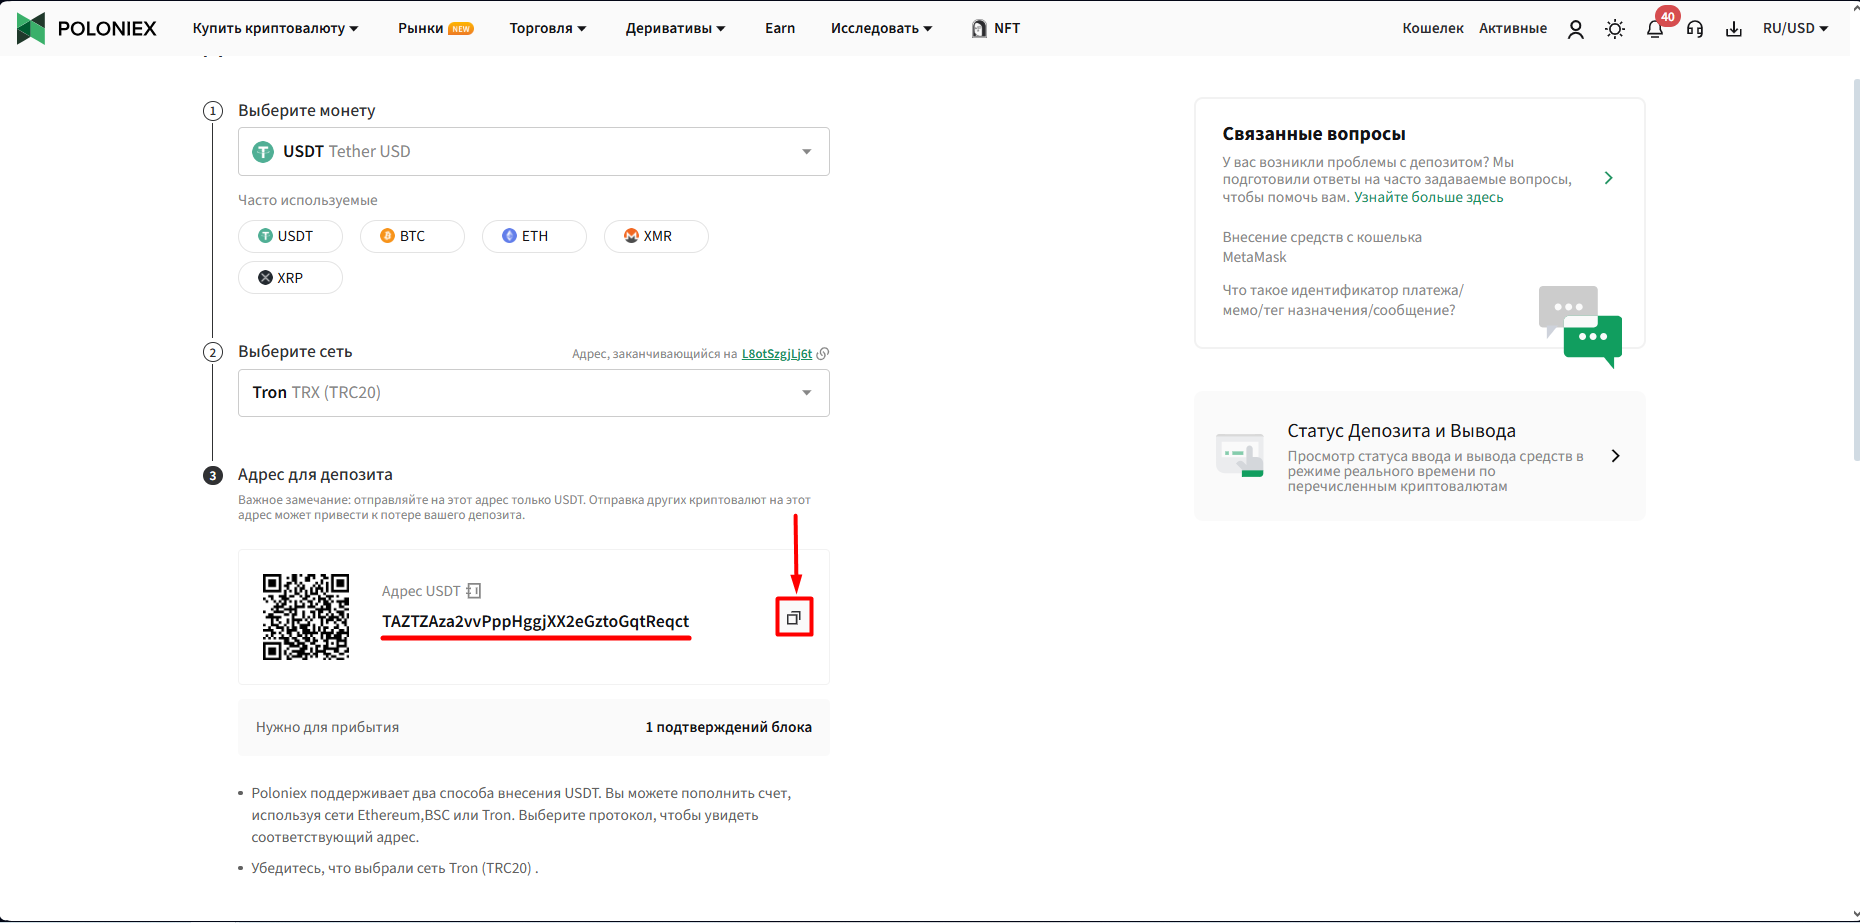Click the Статус Депозита и Вывода title
Screen dimensions: 1860x923
(x=1401, y=431)
